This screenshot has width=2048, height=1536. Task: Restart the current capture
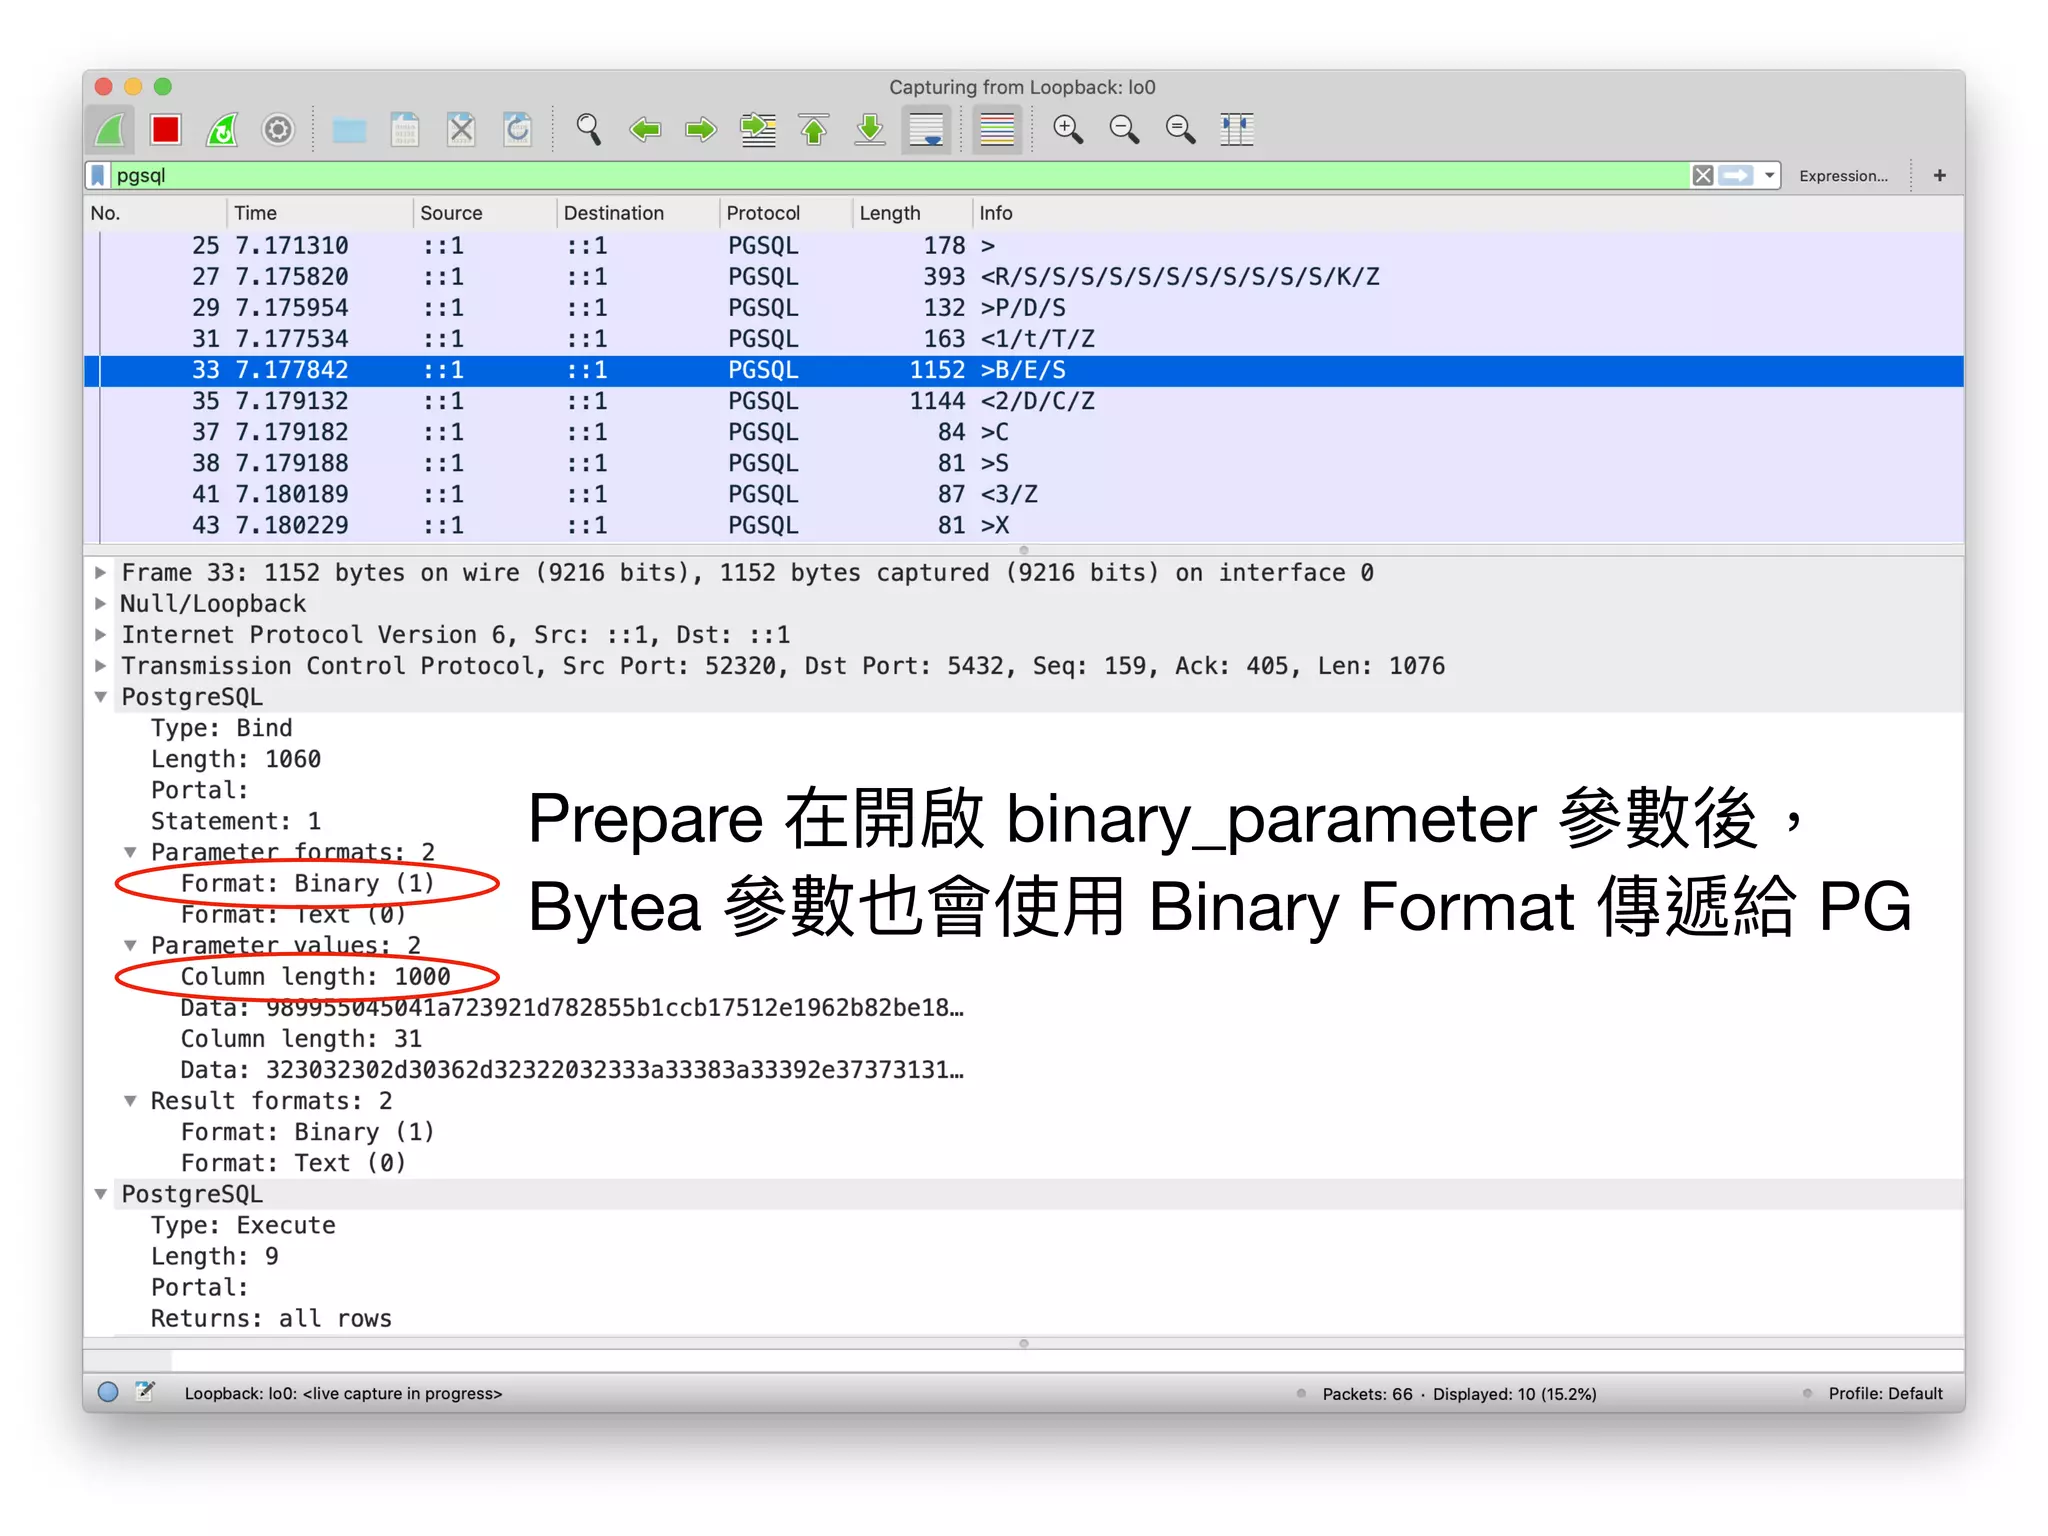click(222, 130)
